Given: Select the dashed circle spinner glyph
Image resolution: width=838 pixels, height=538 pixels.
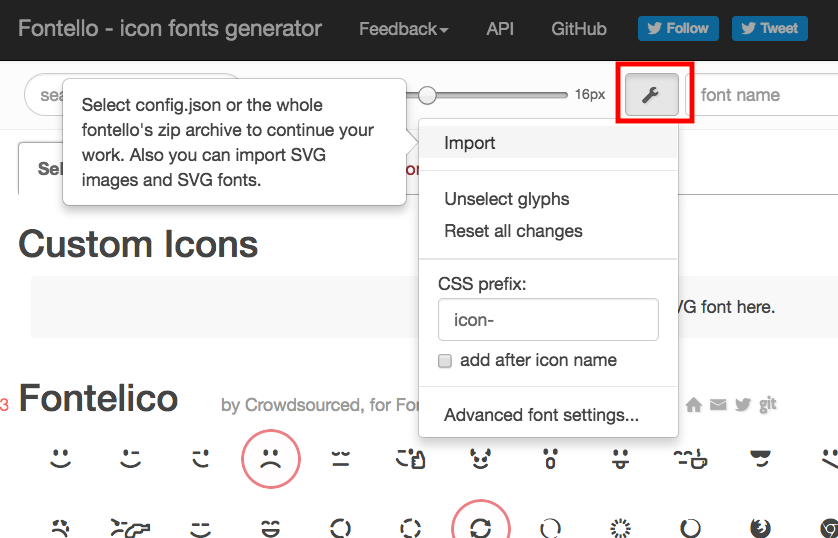Looking at the screenshot, I should [410, 528].
